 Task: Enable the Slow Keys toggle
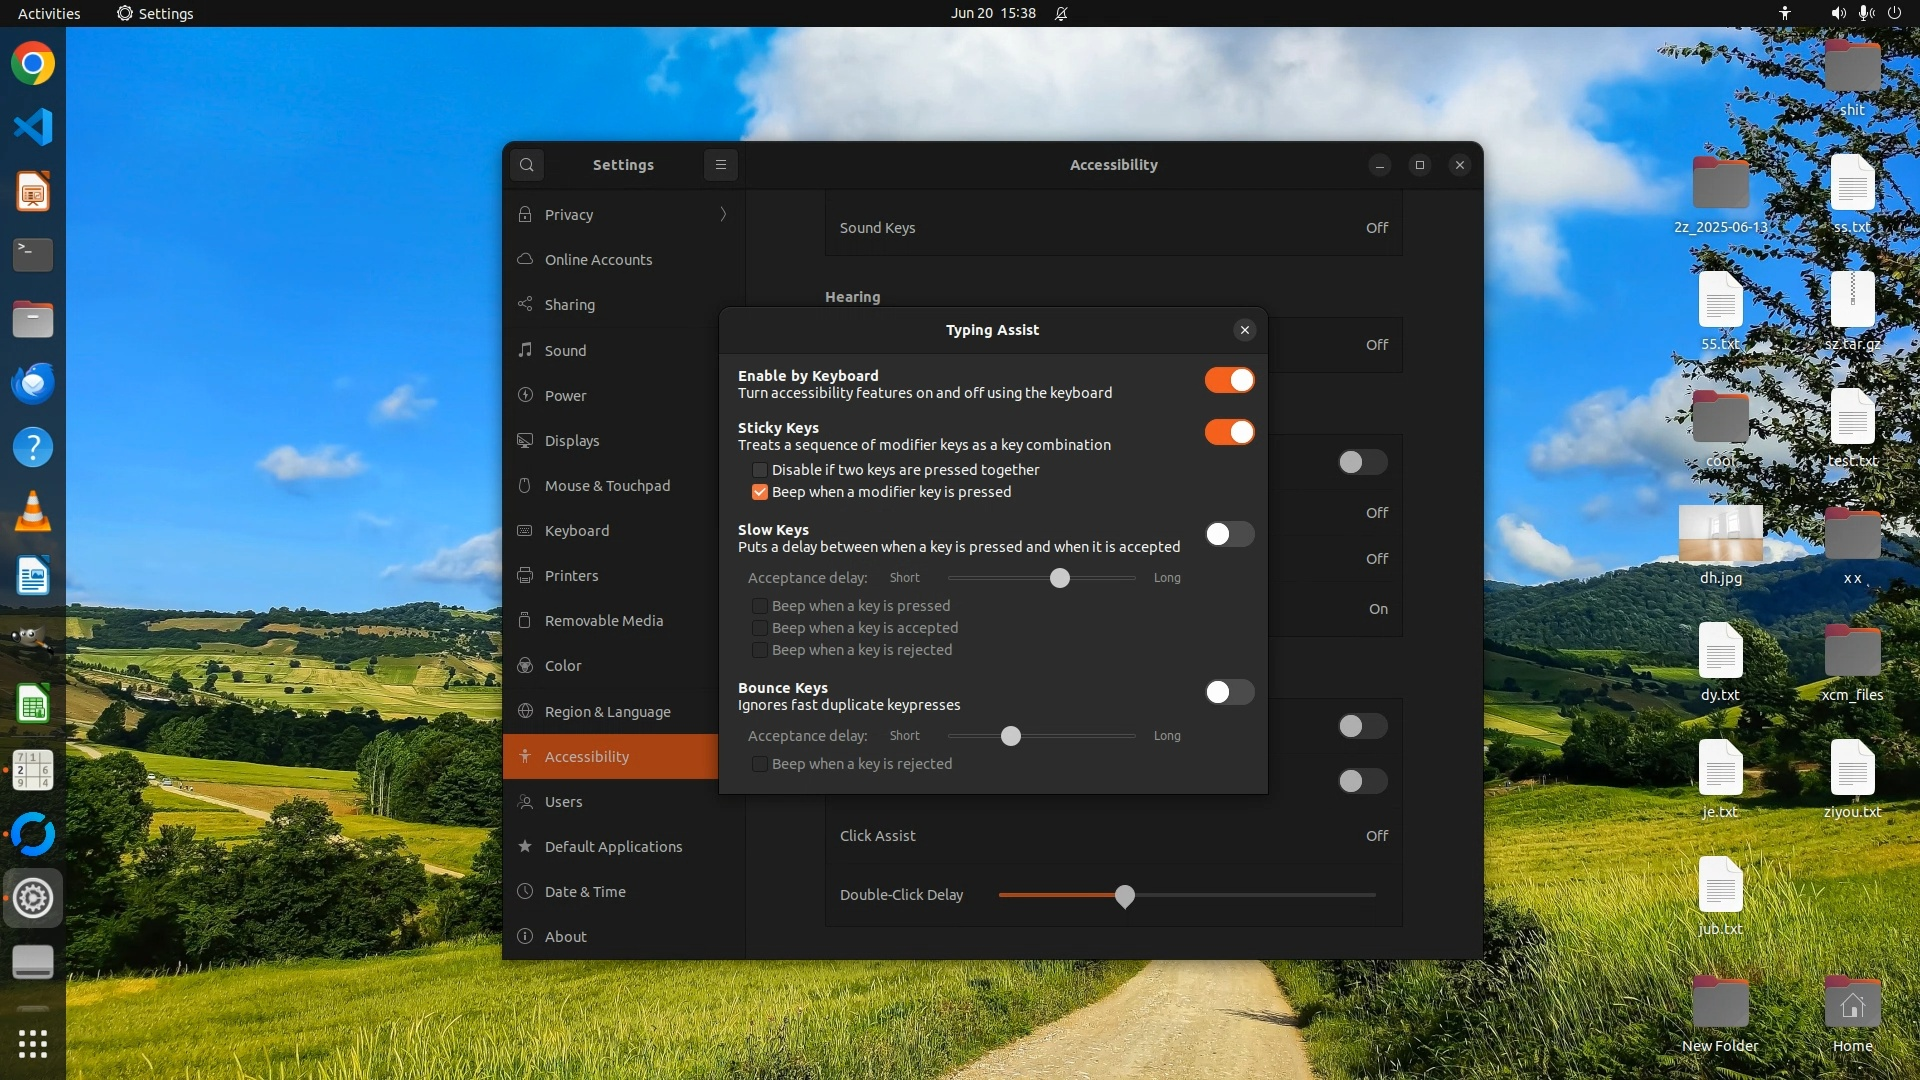pyautogui.click(x=1229, y=534)
